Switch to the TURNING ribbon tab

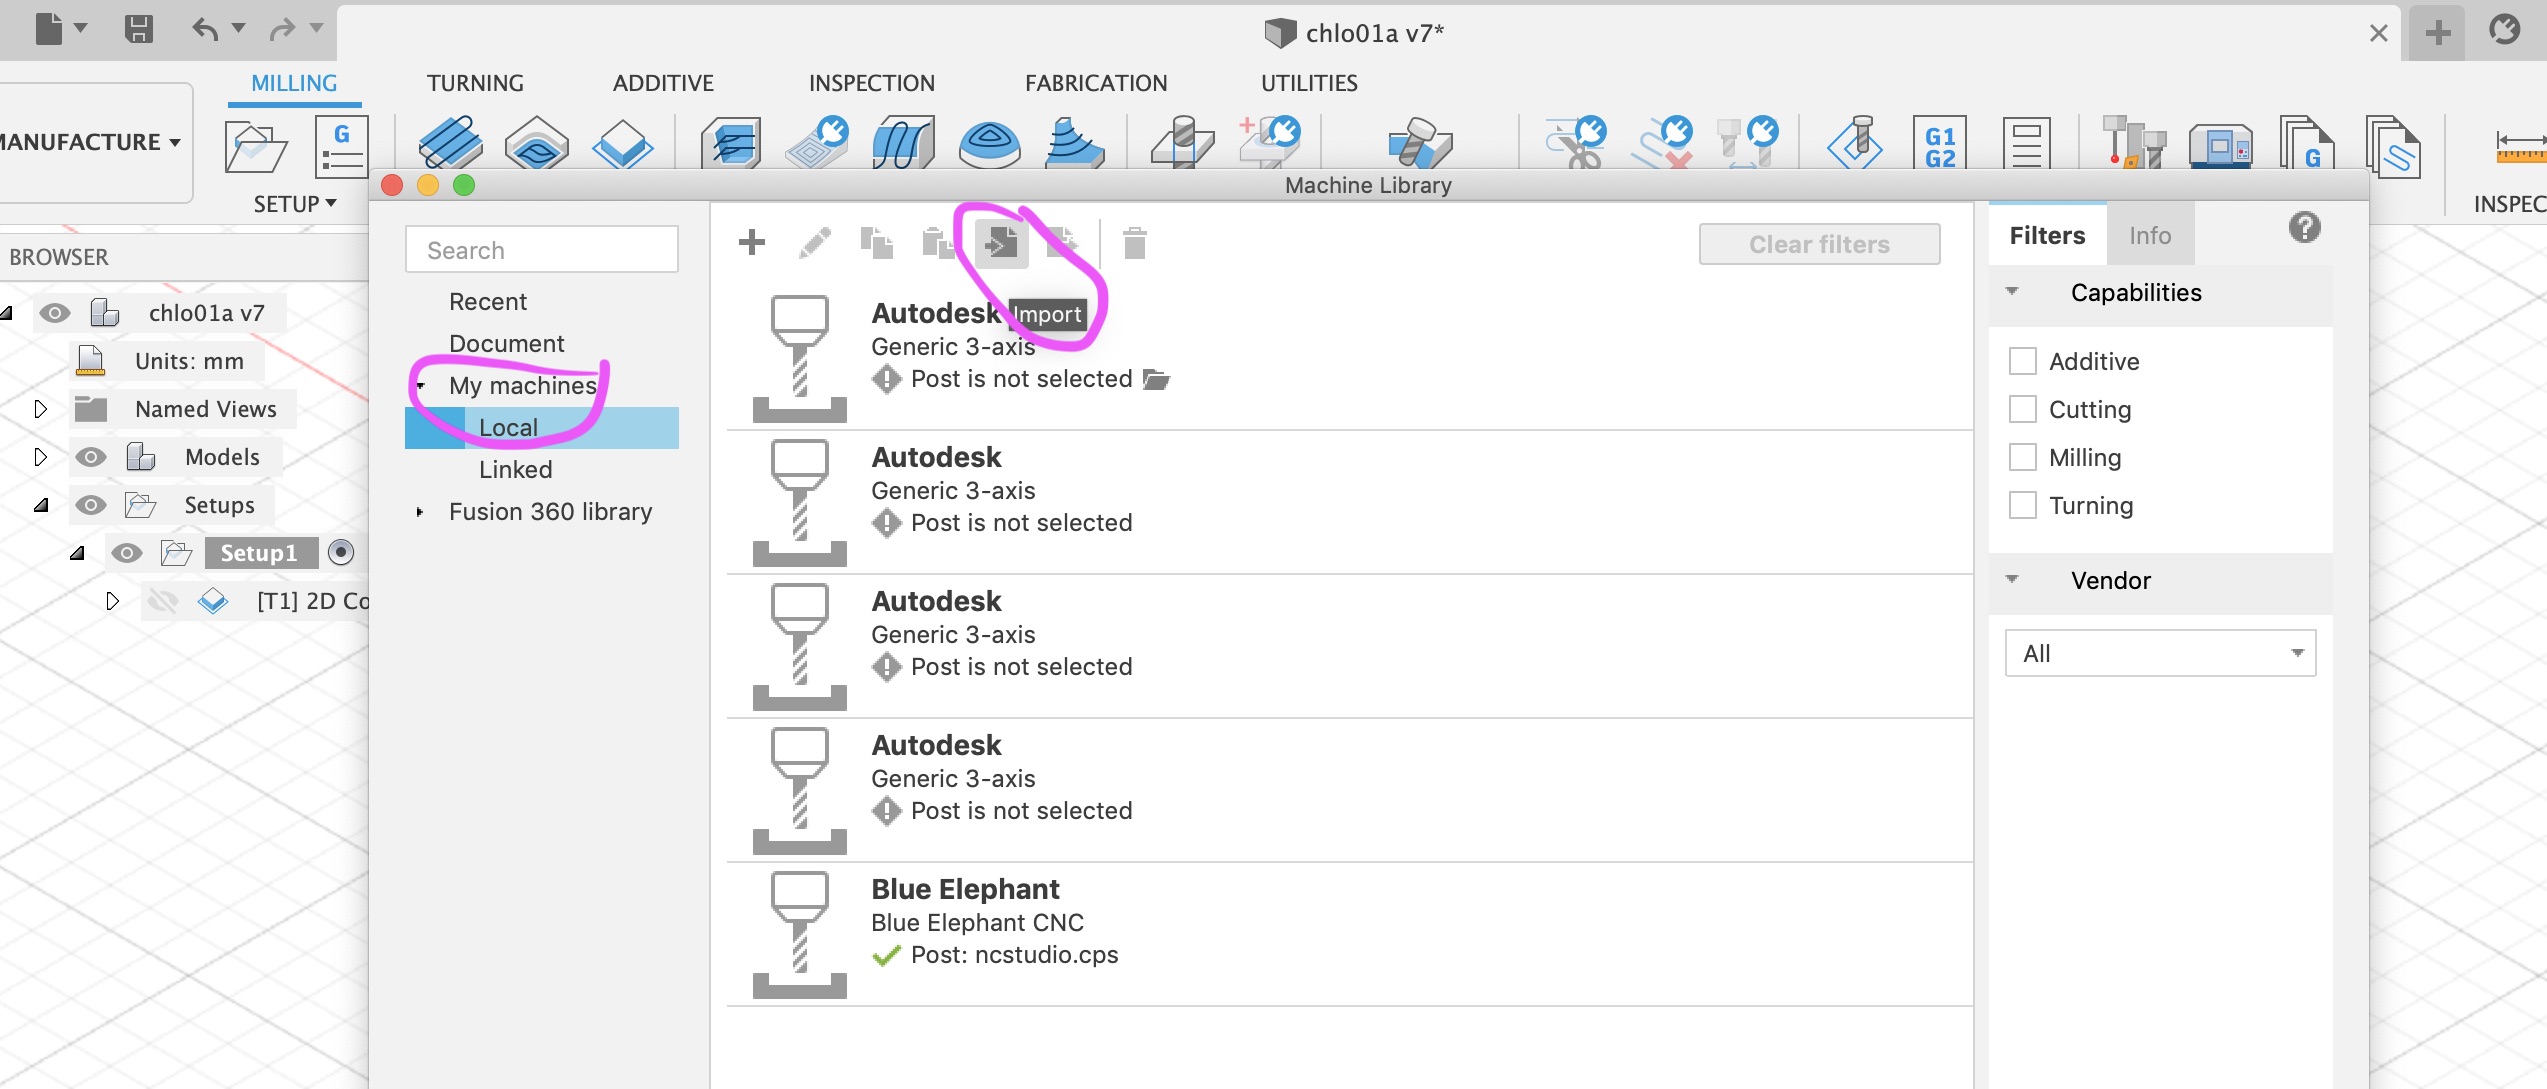point(475,83)
